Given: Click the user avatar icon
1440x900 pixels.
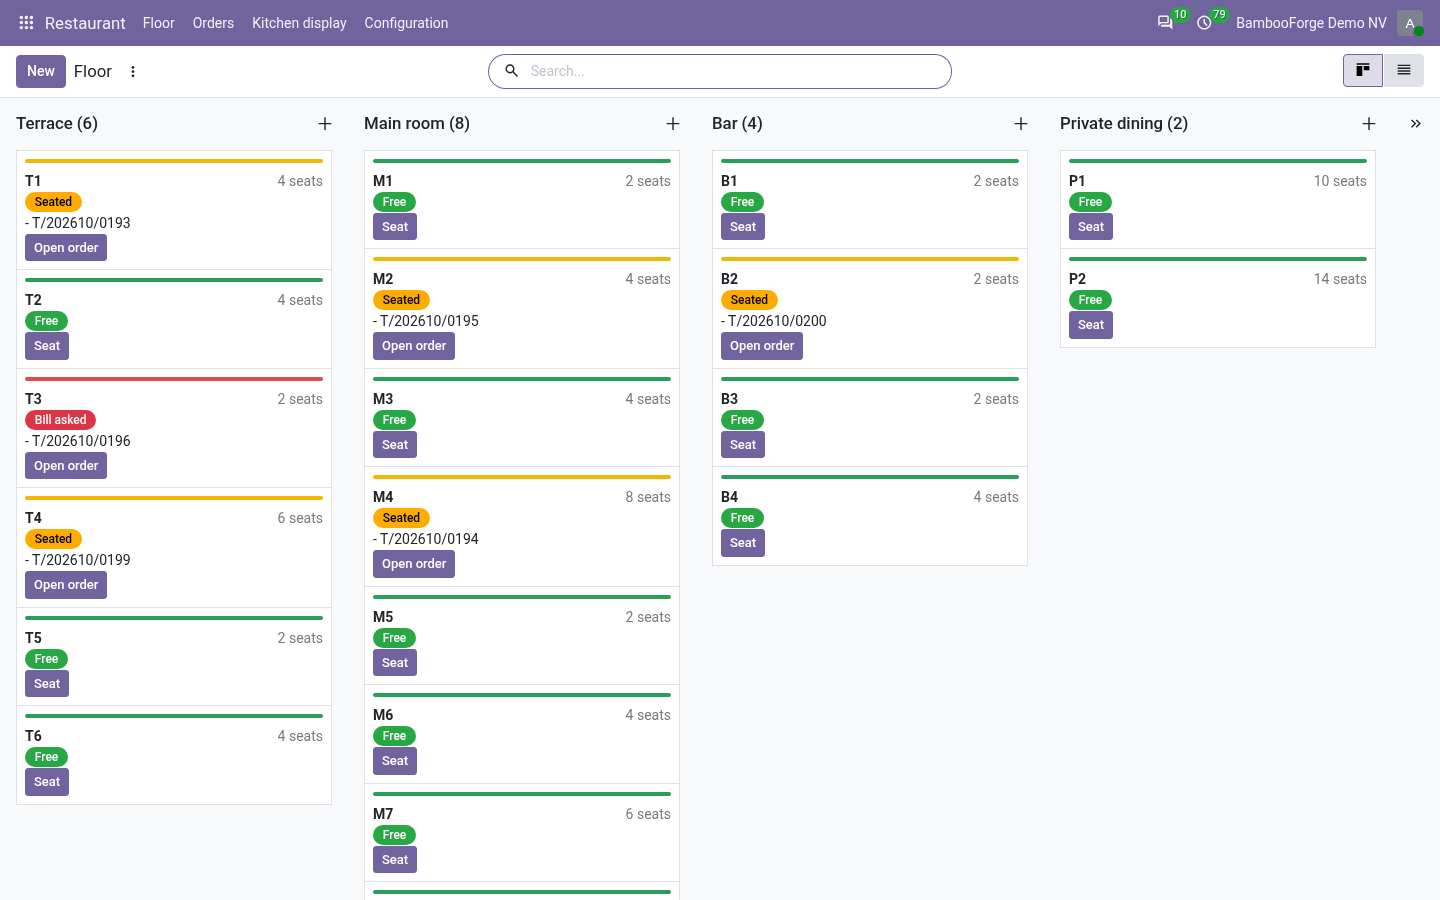Looking at the screenshot, I should [x=1410, y=23].
